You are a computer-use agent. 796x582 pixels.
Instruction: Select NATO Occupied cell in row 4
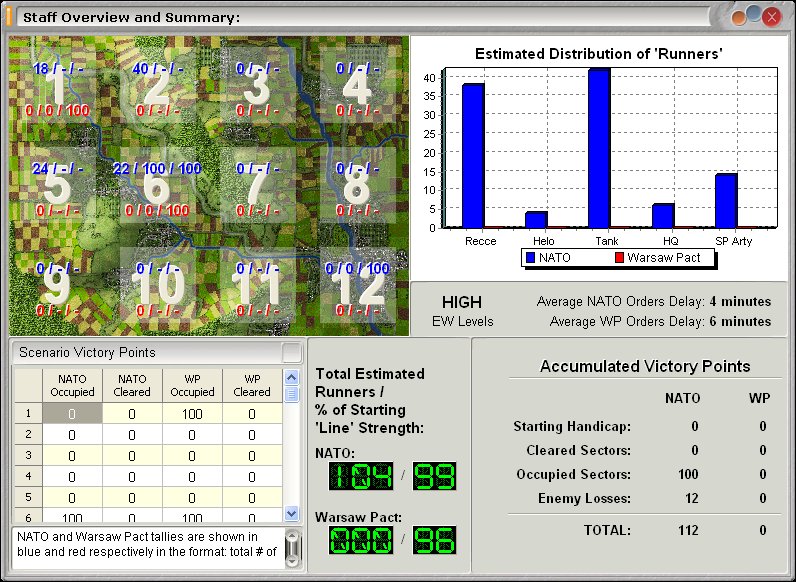coord(72,477)
